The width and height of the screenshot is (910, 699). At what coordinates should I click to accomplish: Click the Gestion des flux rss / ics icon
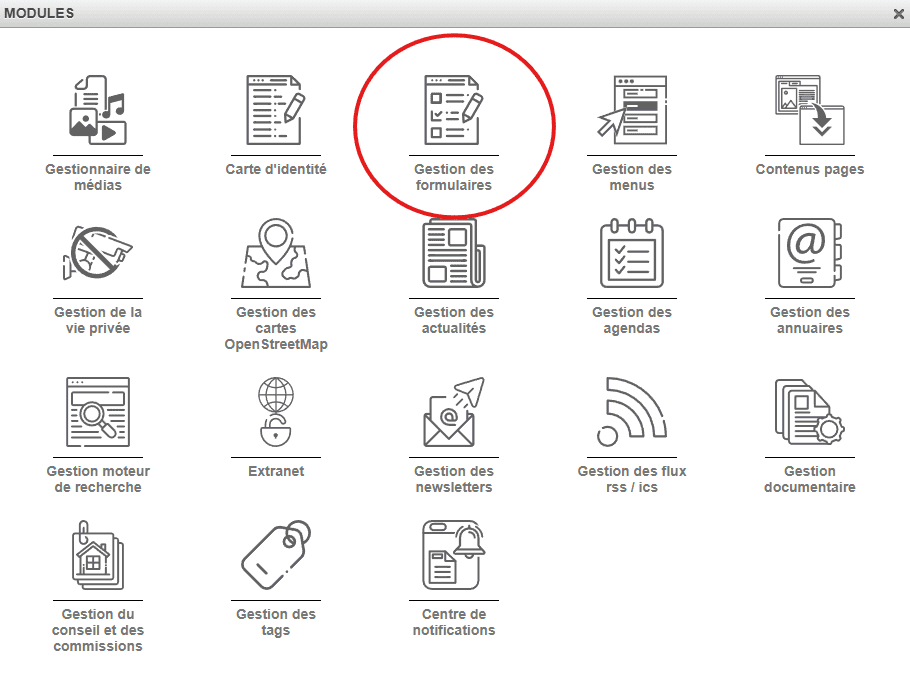coord(632,412)
